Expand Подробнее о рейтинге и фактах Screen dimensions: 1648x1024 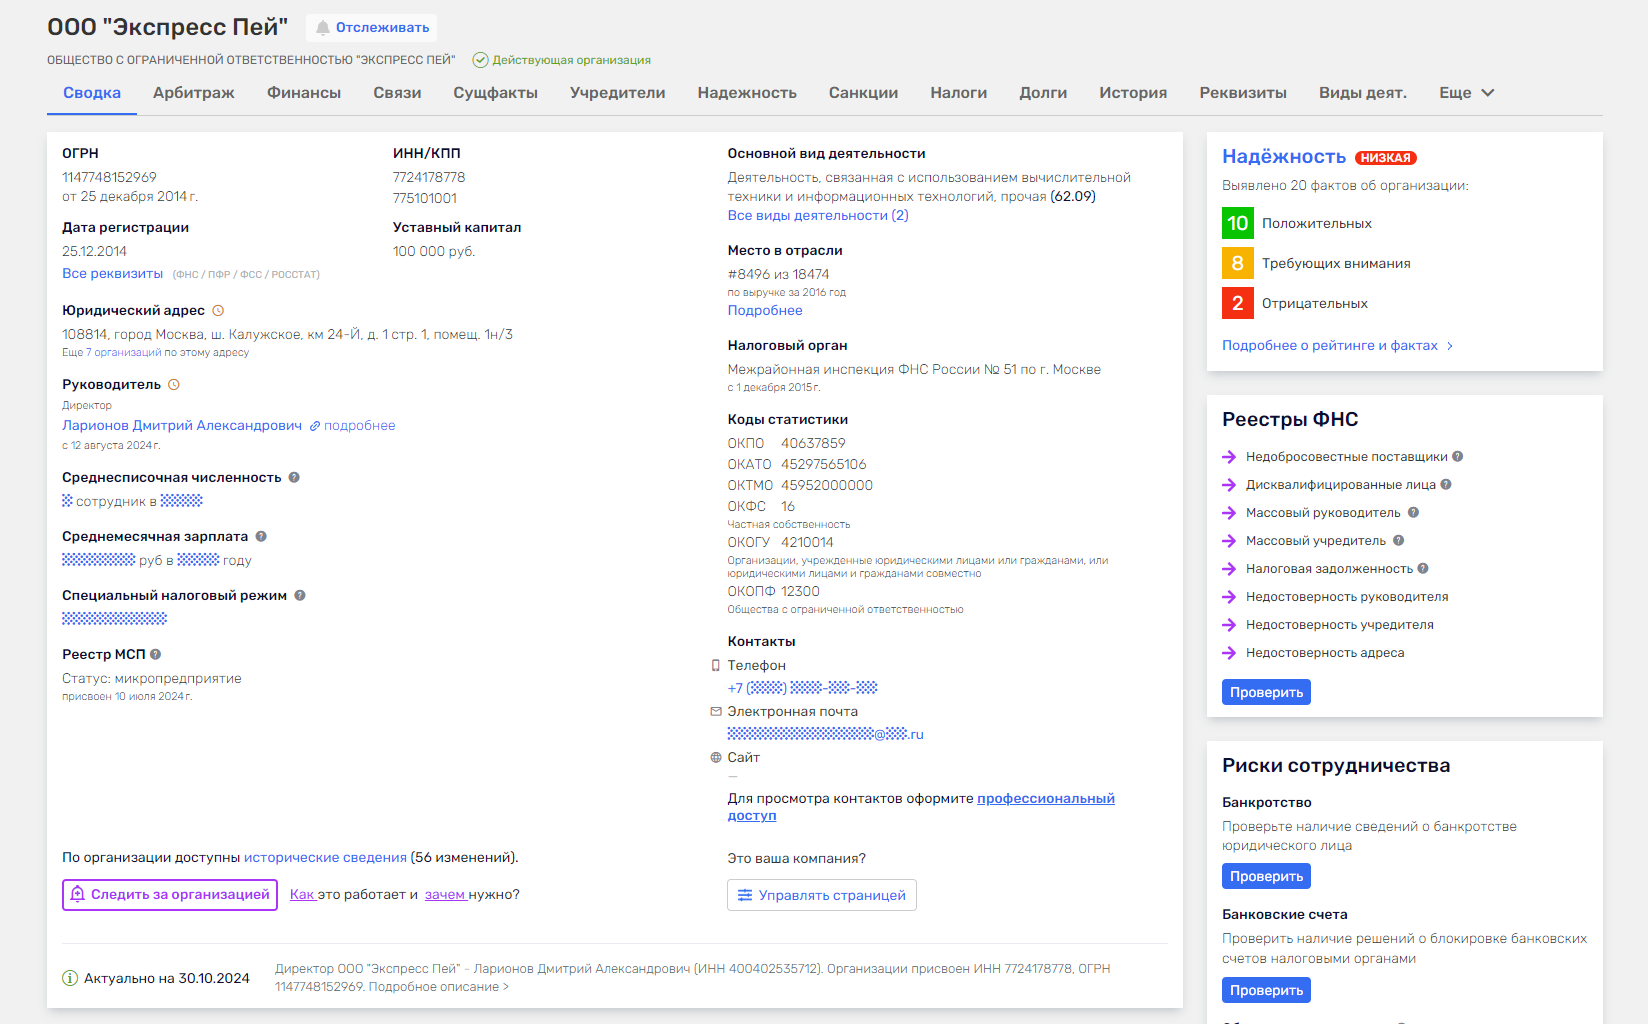point(1337,346)
